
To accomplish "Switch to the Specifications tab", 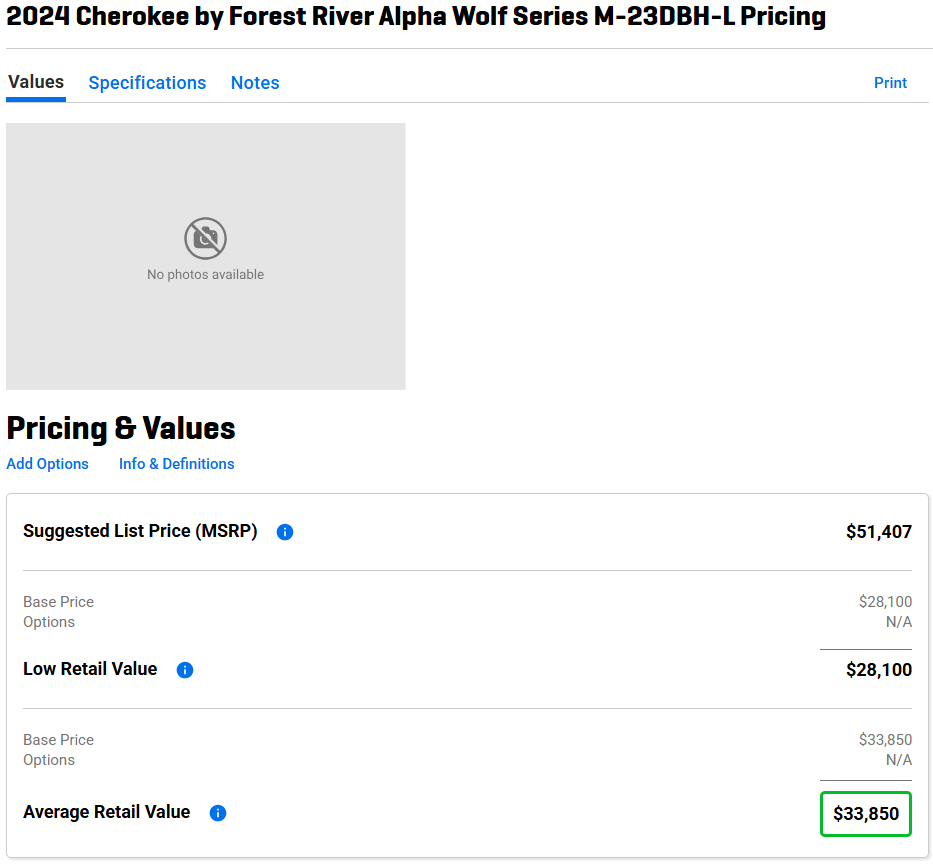I will pyautogui.click(x=147, y=83).
